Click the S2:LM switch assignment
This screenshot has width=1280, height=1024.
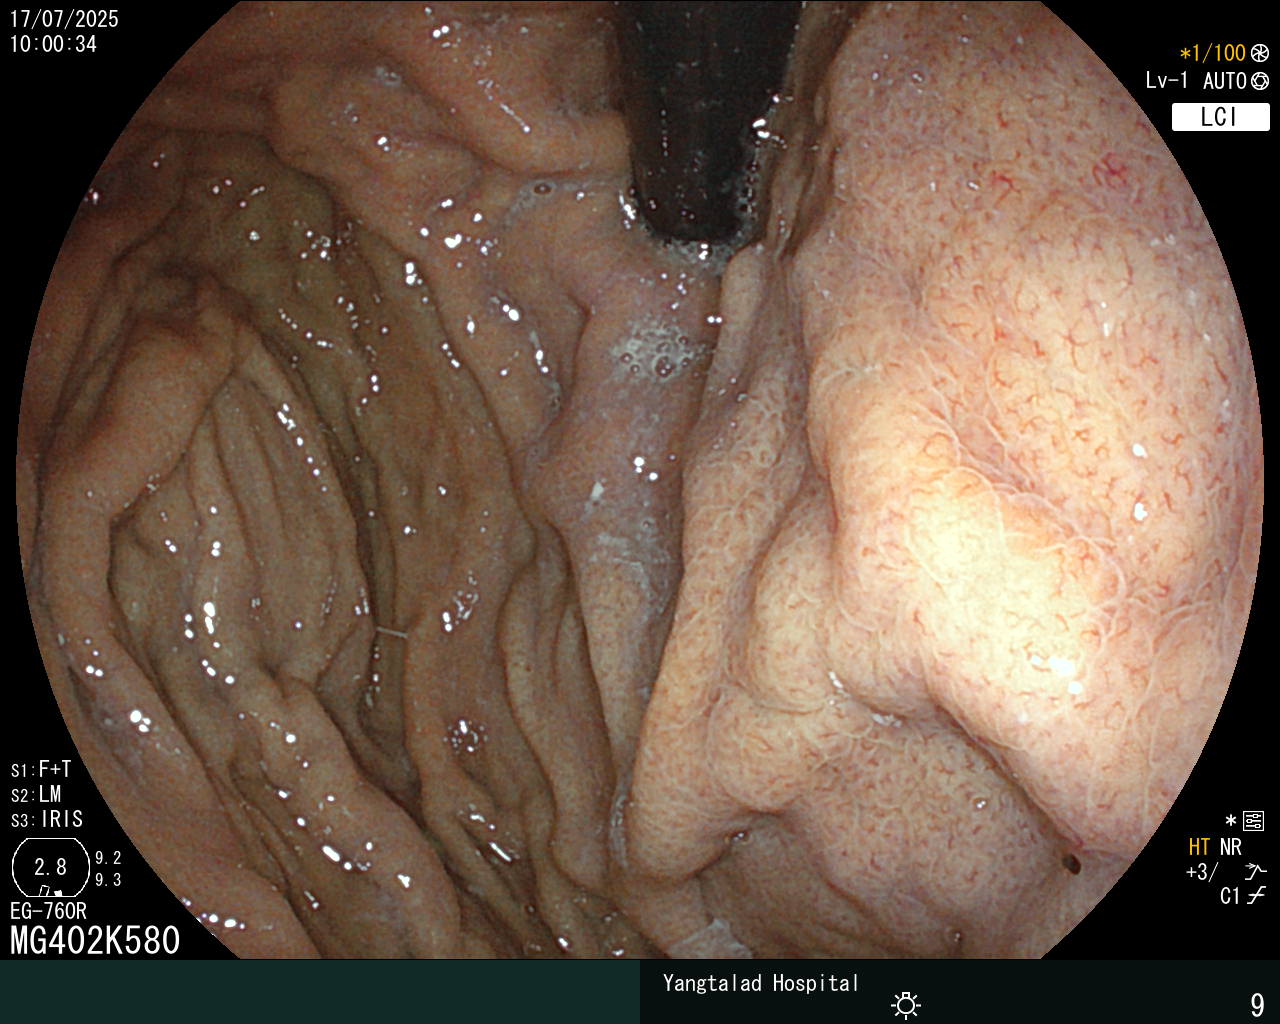coord(36,795)
